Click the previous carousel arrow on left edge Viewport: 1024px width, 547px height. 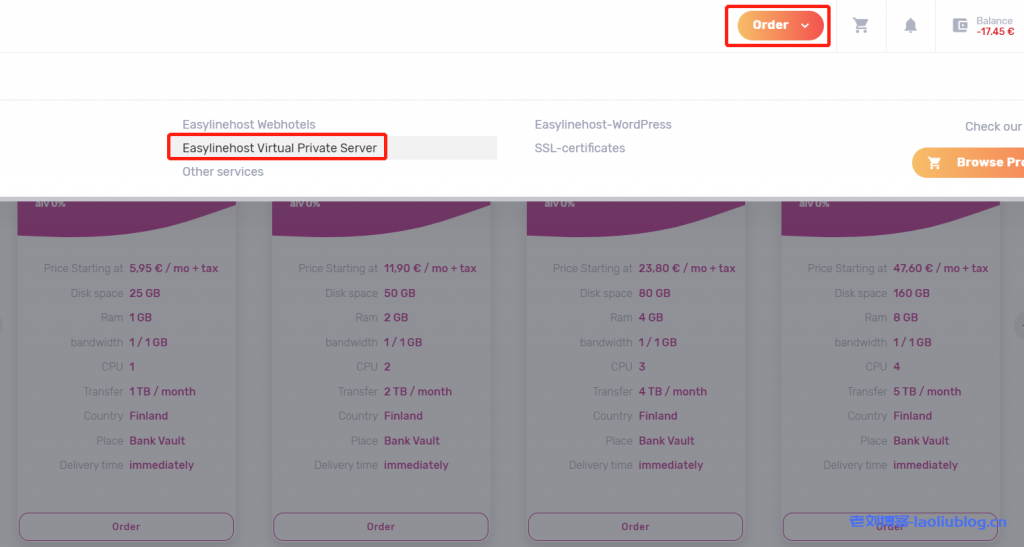3,325
